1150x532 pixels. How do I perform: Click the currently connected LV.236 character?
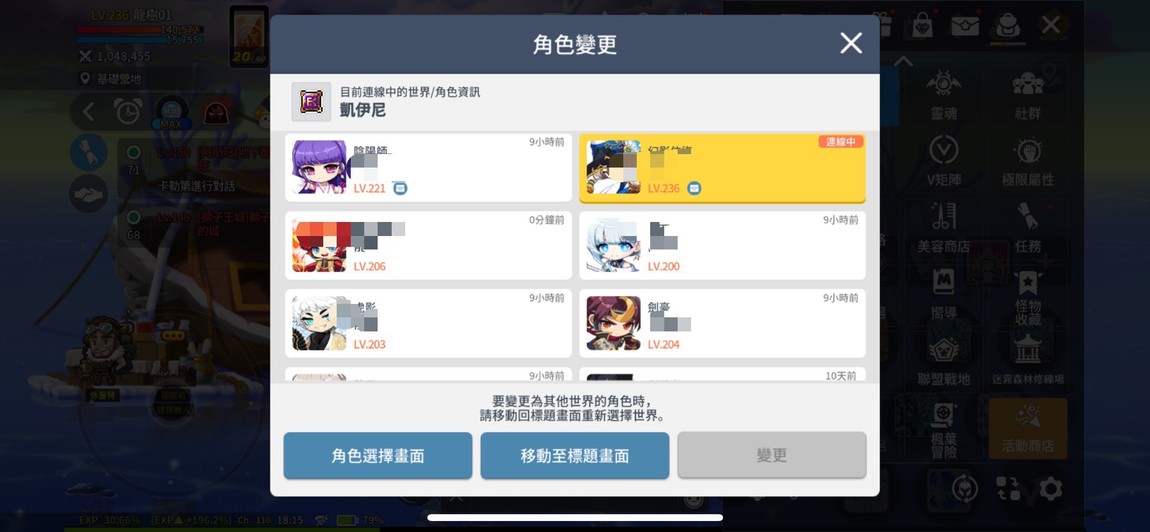(722, 167)
